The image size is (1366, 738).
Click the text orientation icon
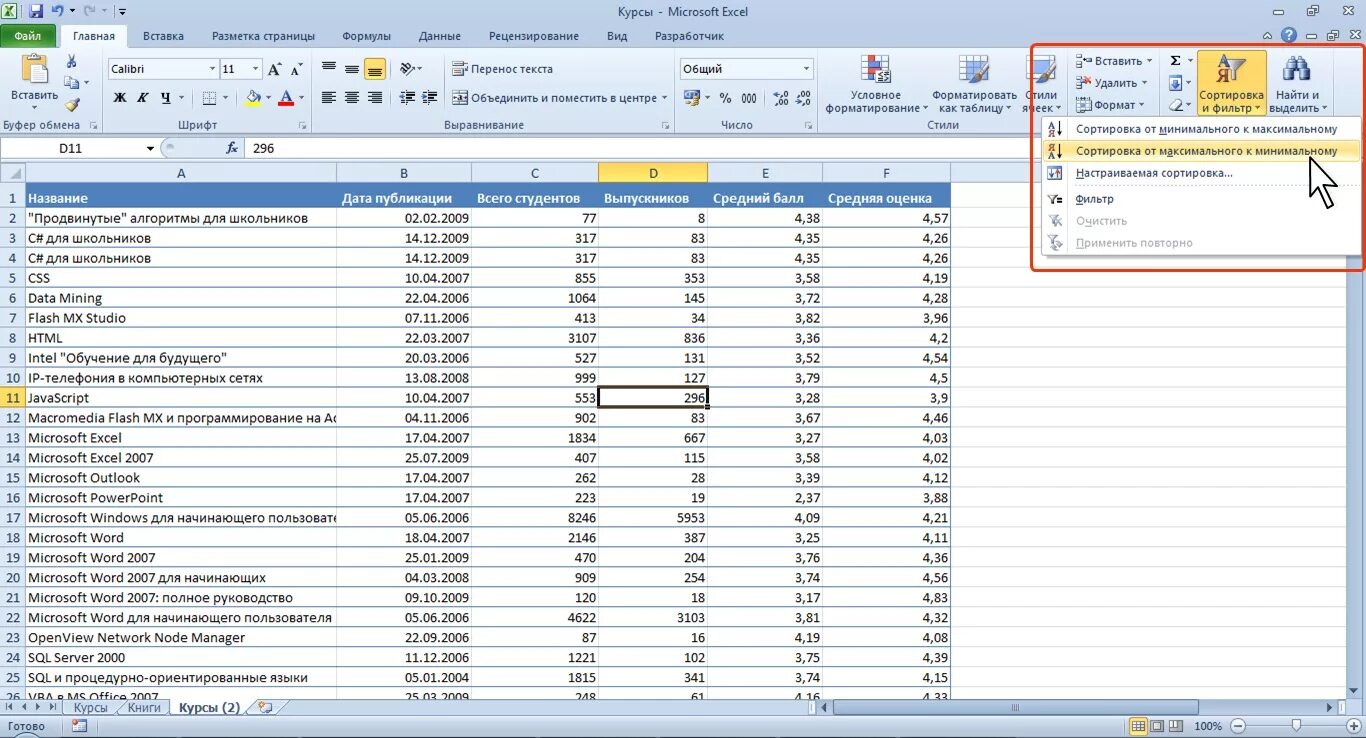tap(407, 69)
